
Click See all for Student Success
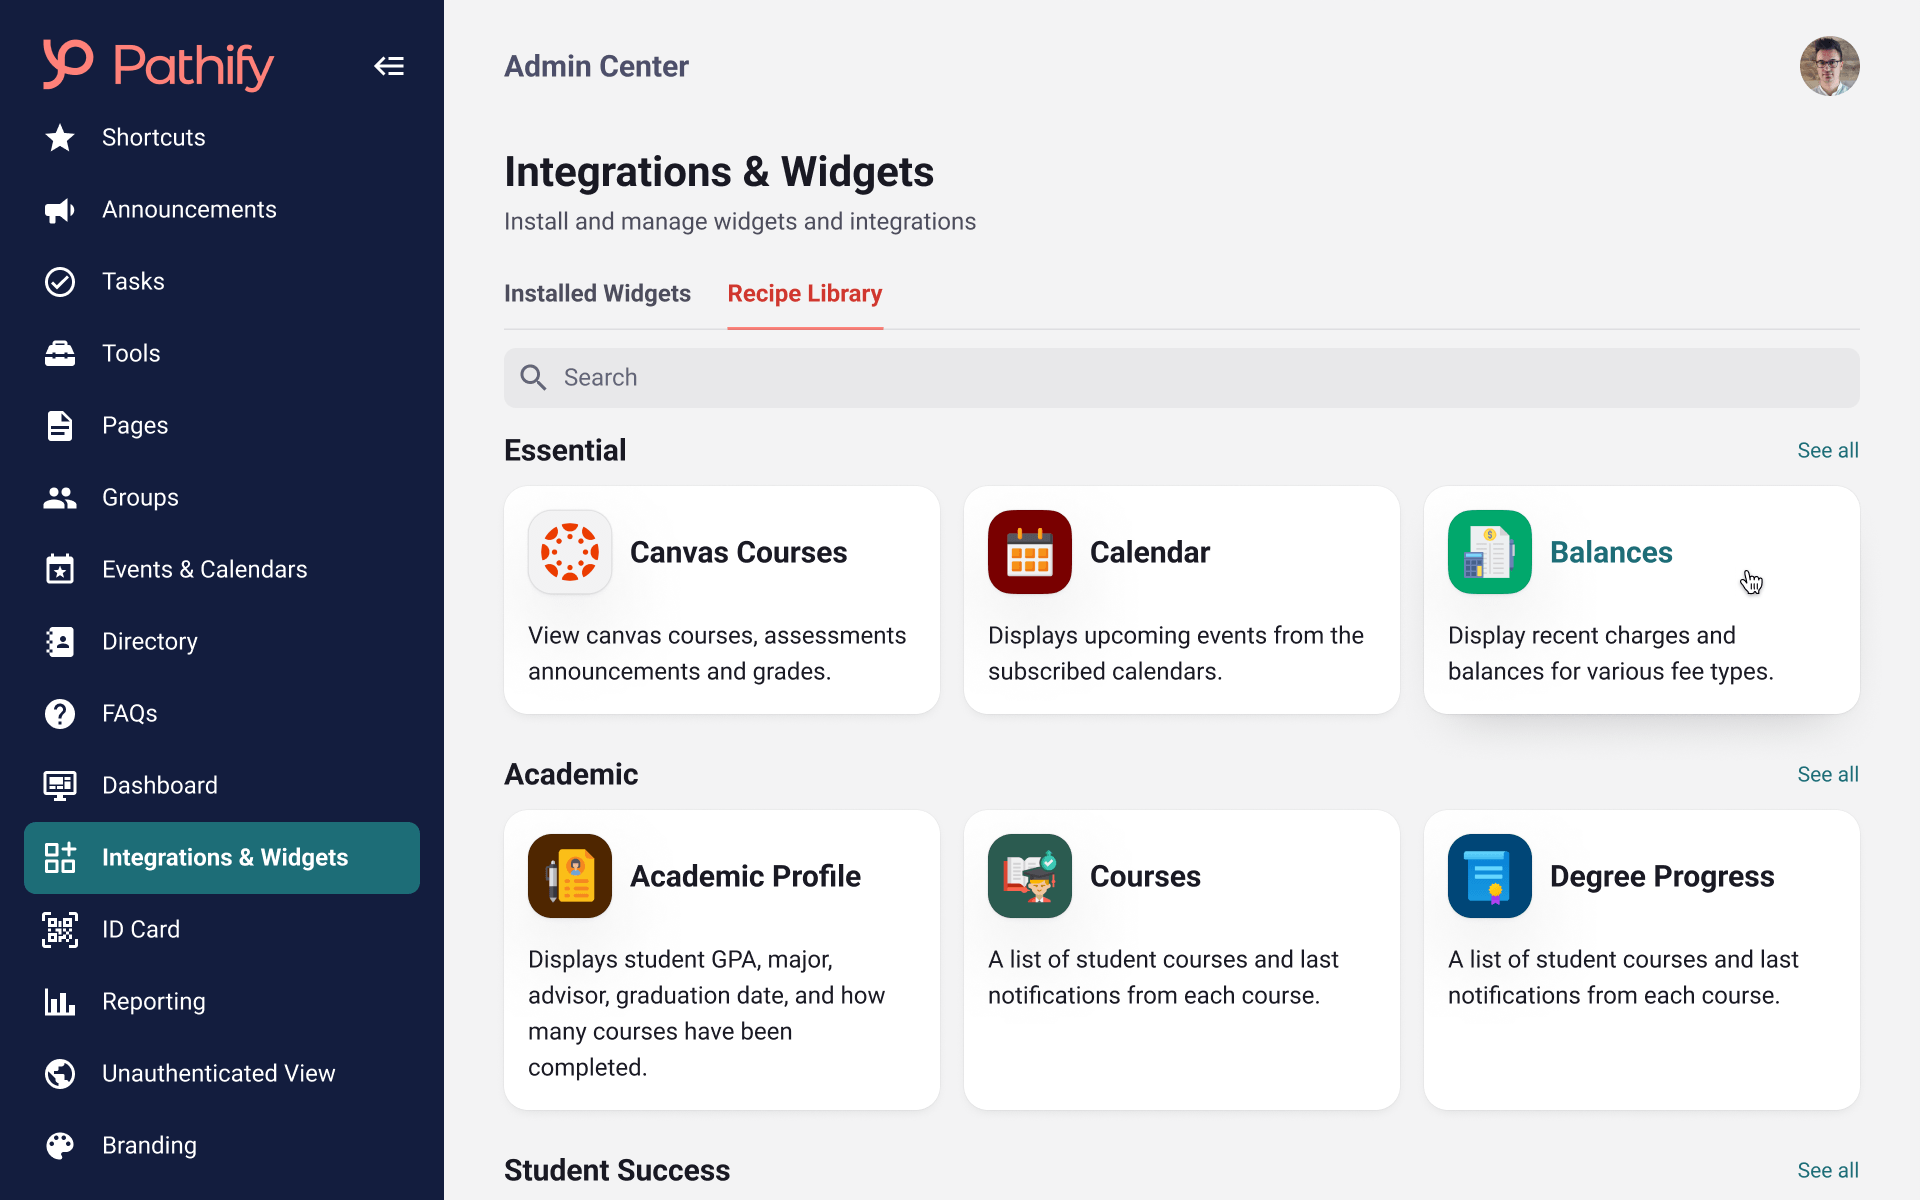[x=1827, y=1170]
